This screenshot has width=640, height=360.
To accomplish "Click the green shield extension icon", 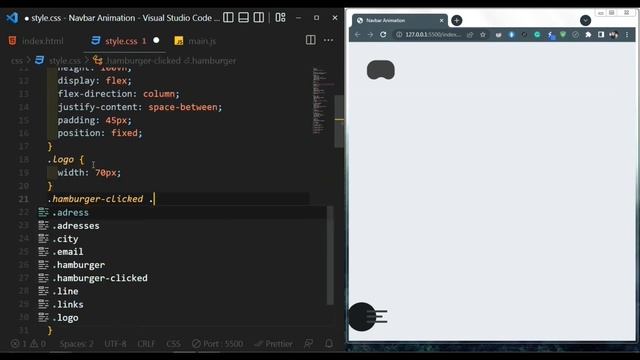I will point(563,35).
